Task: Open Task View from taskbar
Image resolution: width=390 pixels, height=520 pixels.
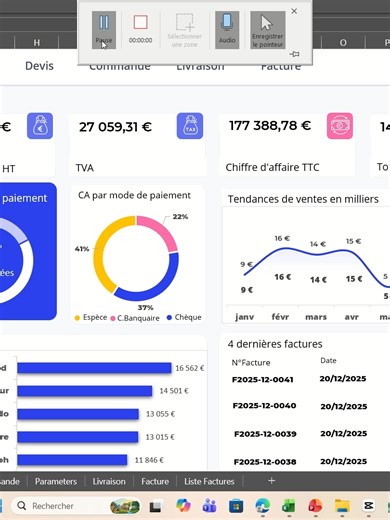Action: point(155,507)
